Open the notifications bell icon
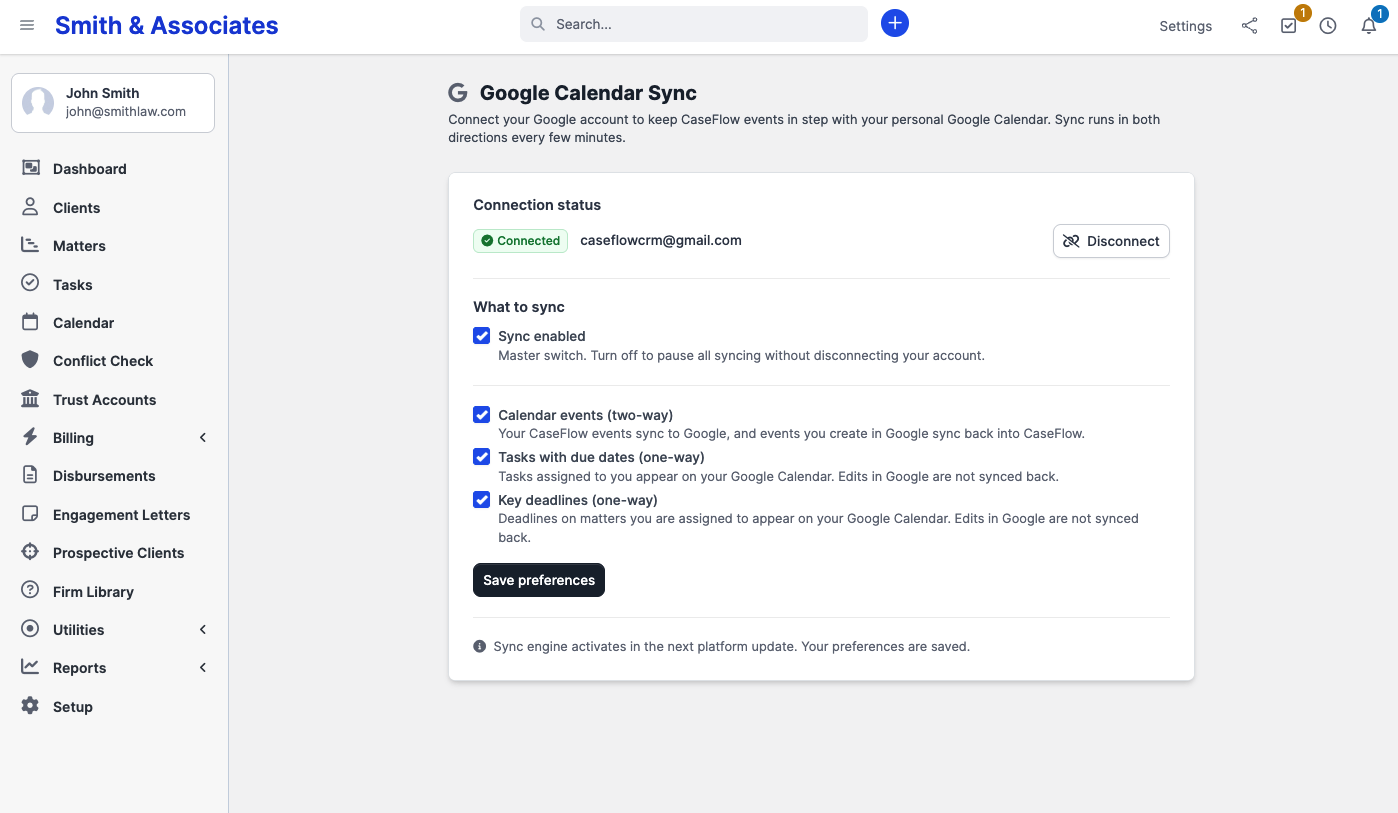1398x813 pixels. pos(1369,26)
